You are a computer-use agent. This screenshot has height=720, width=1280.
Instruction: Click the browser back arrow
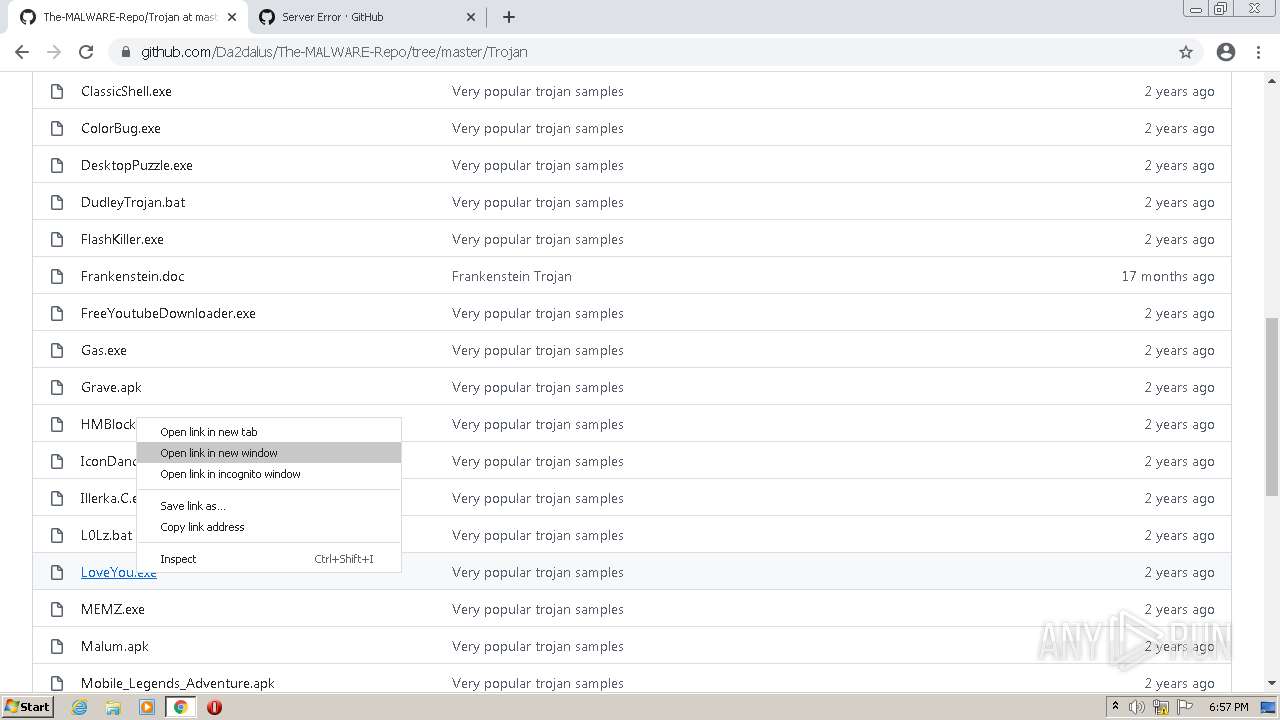pyautogui.click(x=22, y=52)
